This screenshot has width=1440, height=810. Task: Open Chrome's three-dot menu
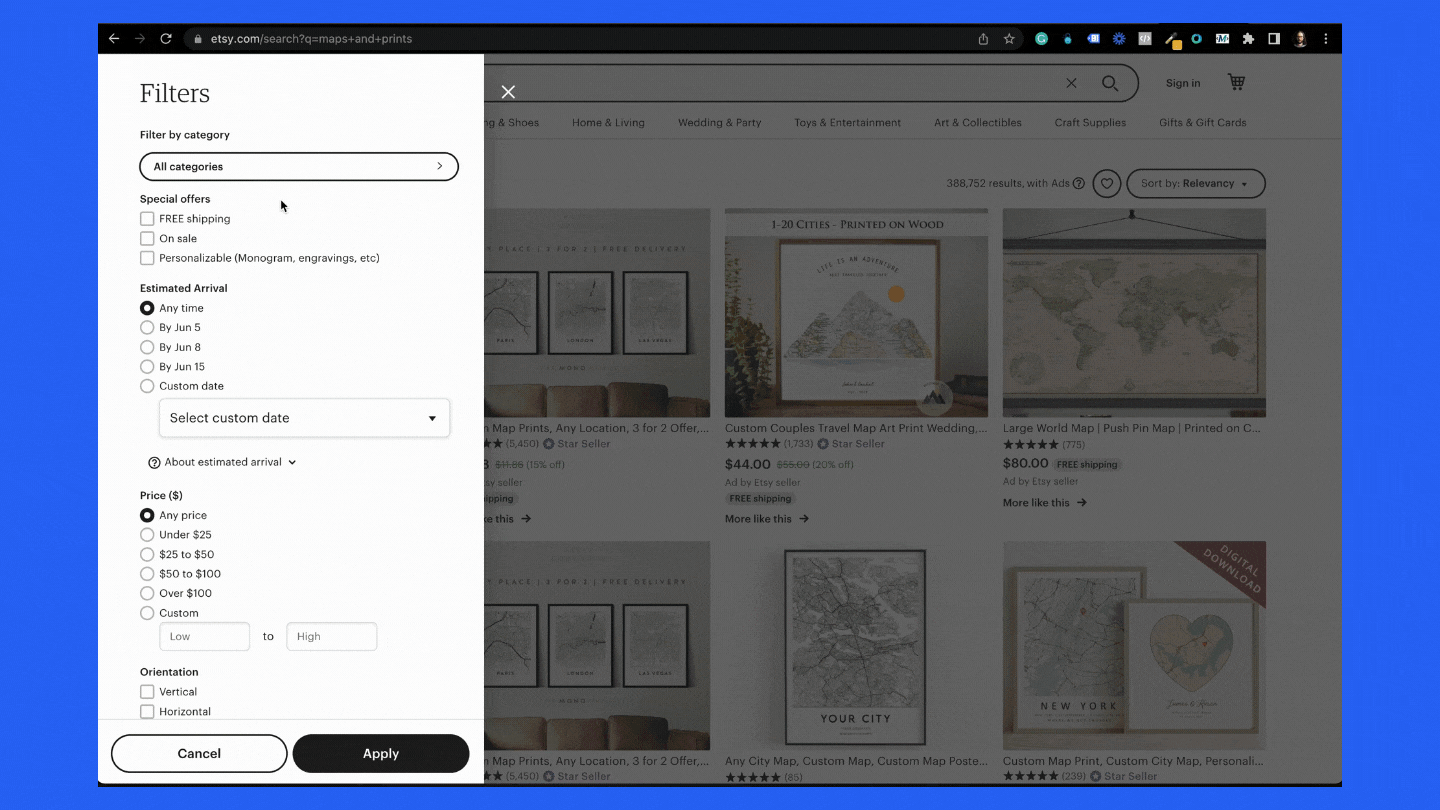pyautogui.click(x=1326, y=39)
